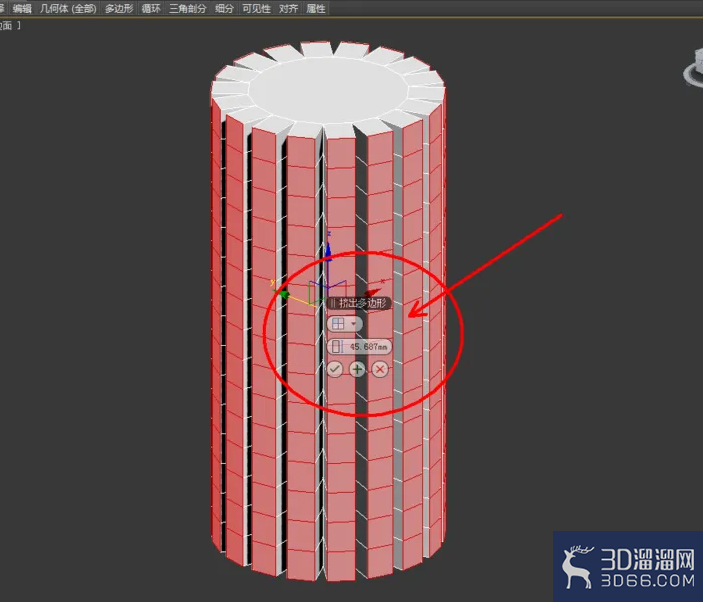This screenshot has height=602, width=703.
Task: Cancel extrusion with the red X button
Action: pos(380,369)
